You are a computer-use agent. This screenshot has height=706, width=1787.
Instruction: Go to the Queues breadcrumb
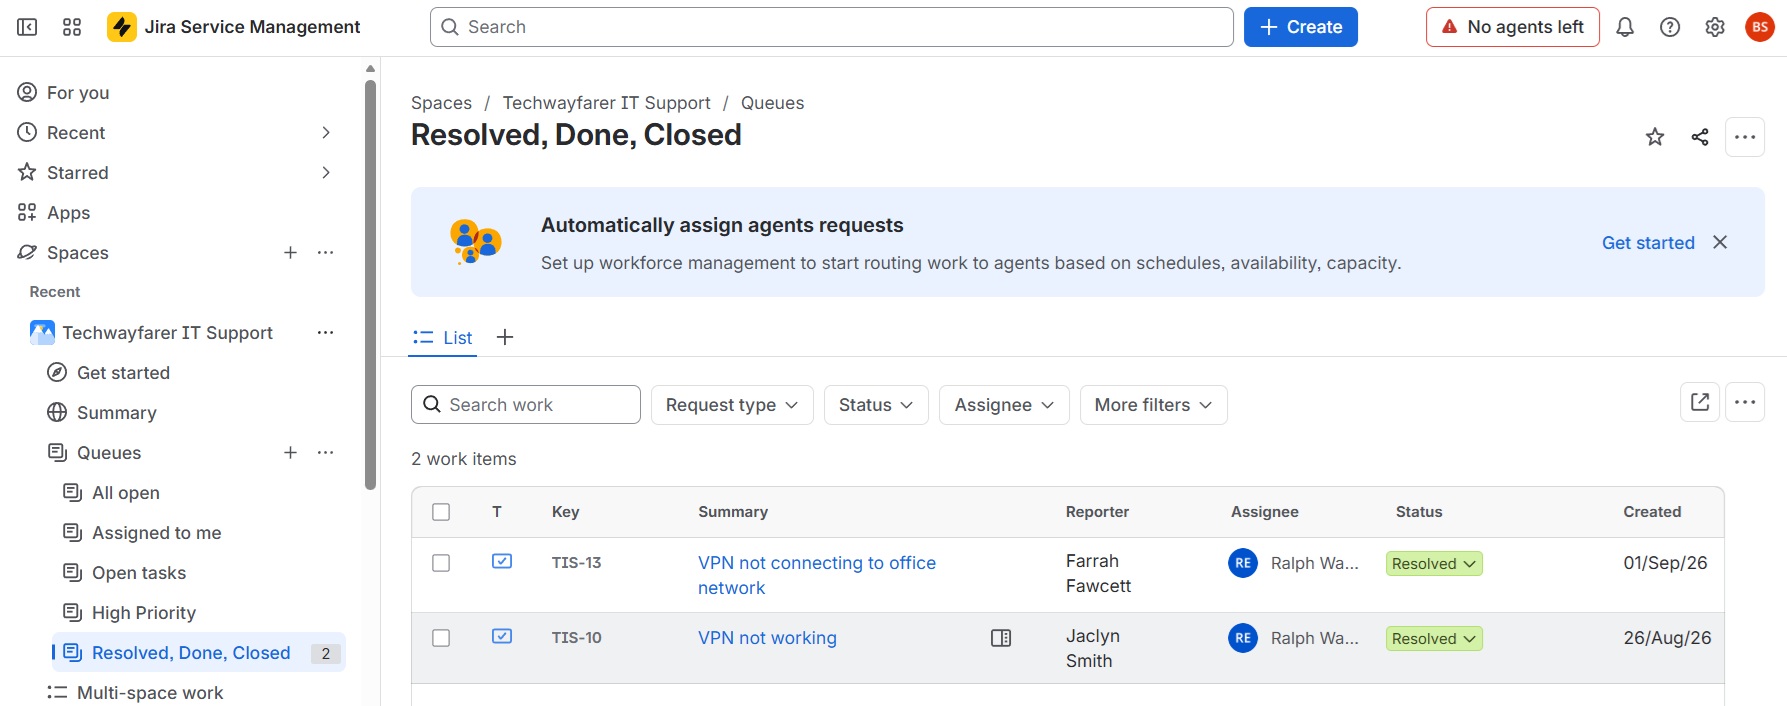(x=772, y=103)
